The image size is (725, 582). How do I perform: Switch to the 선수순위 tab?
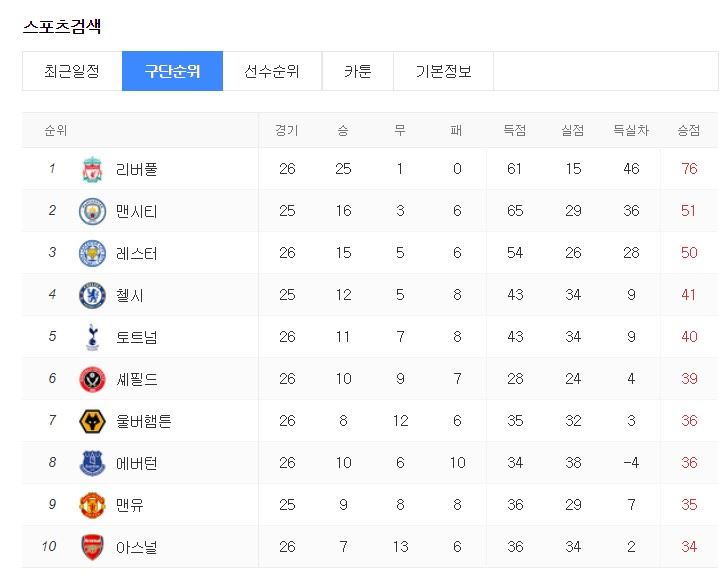click(272, 71)
